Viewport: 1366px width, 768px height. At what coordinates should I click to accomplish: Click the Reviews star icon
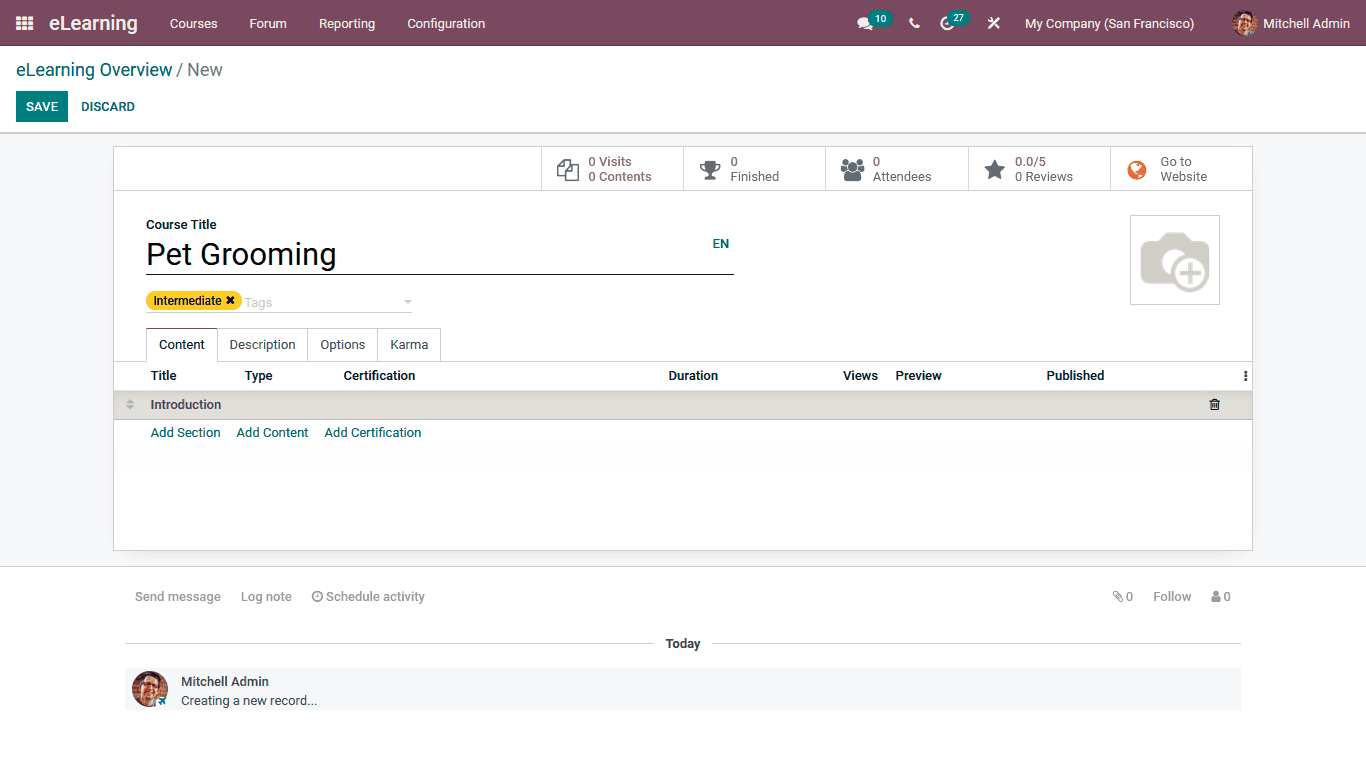(x=994, y=169)
